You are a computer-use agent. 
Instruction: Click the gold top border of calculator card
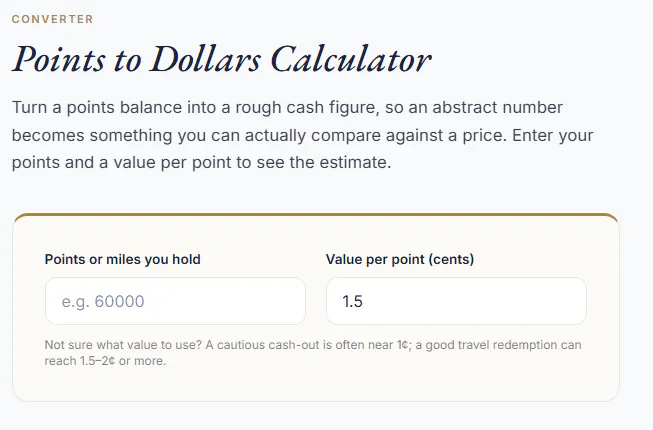[x=316, y=215]
